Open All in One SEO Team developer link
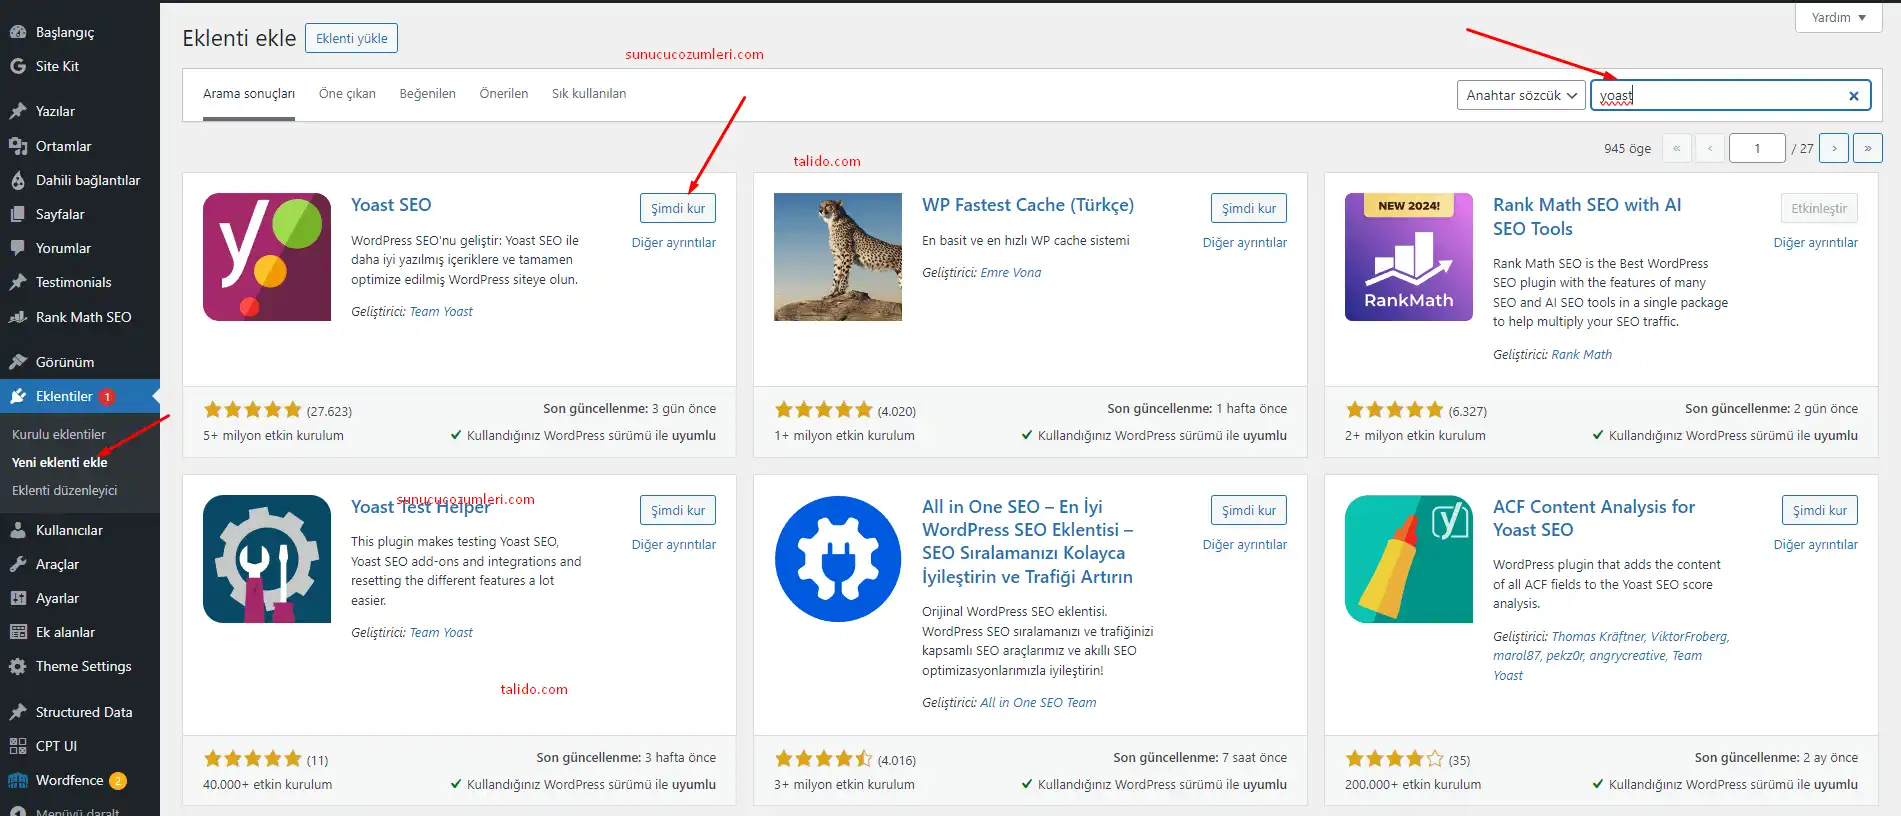Image resolution: width=1901 pixels, height=816 pixels. 1038,703
